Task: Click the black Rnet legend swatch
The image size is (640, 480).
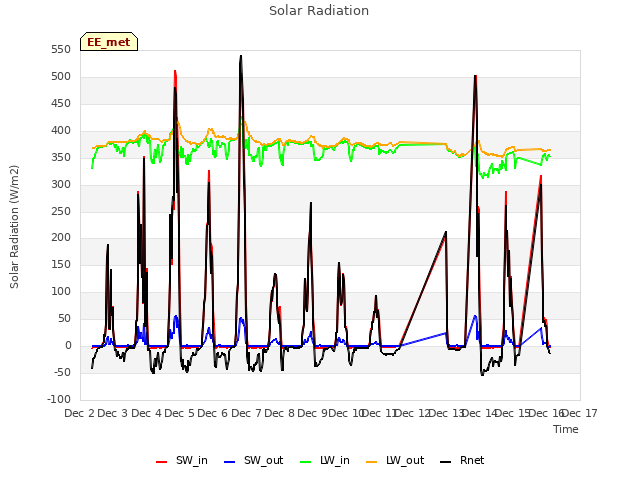Action: coord(446,462)
